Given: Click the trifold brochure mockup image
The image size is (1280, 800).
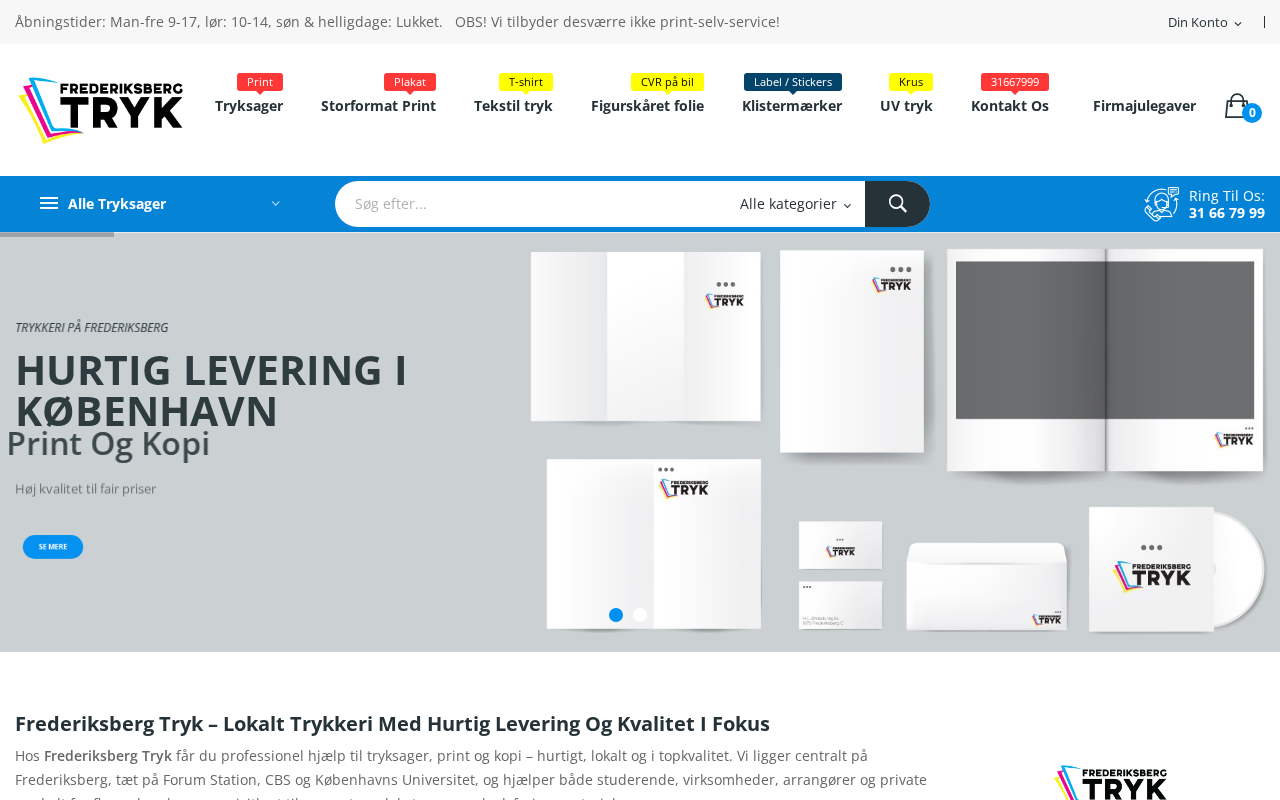Looking at the screenshot, I should point(646,337).
